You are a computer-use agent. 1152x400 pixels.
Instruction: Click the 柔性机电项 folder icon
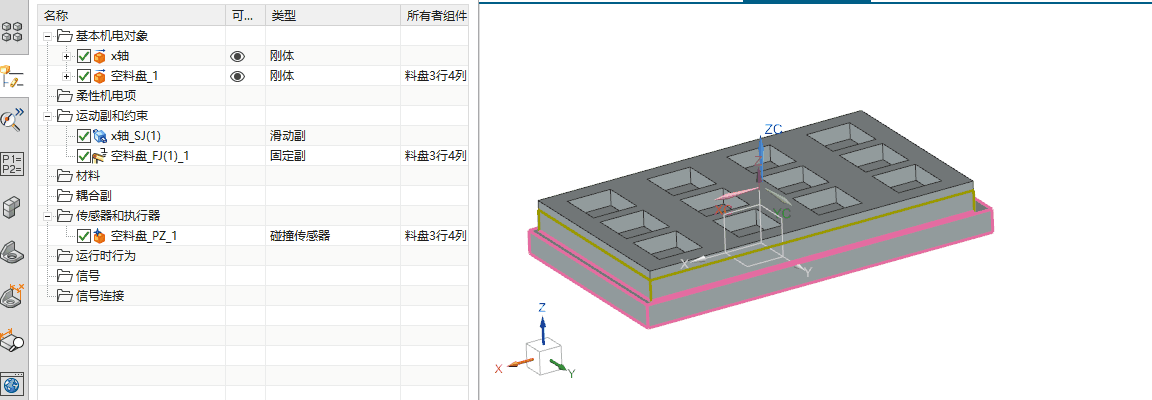(65, 96)
